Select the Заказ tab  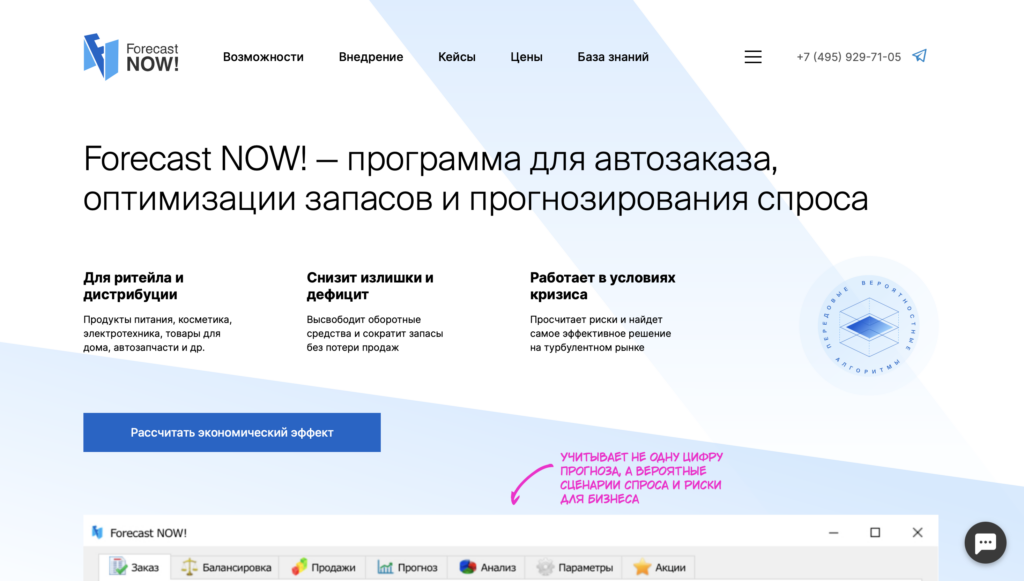pyautogui.click(x=135, y=567)
